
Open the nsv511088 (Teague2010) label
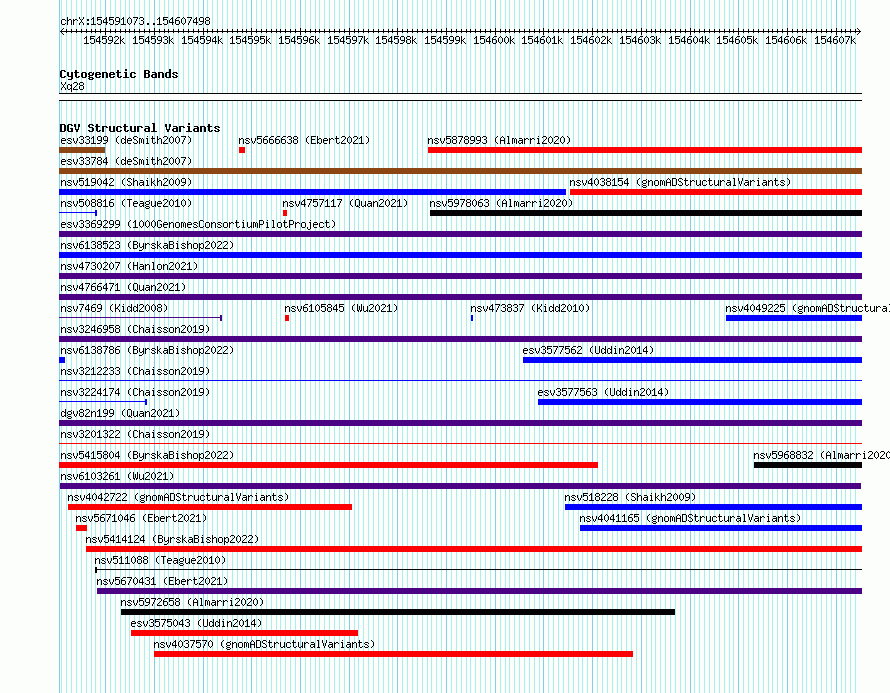point(160,560)
